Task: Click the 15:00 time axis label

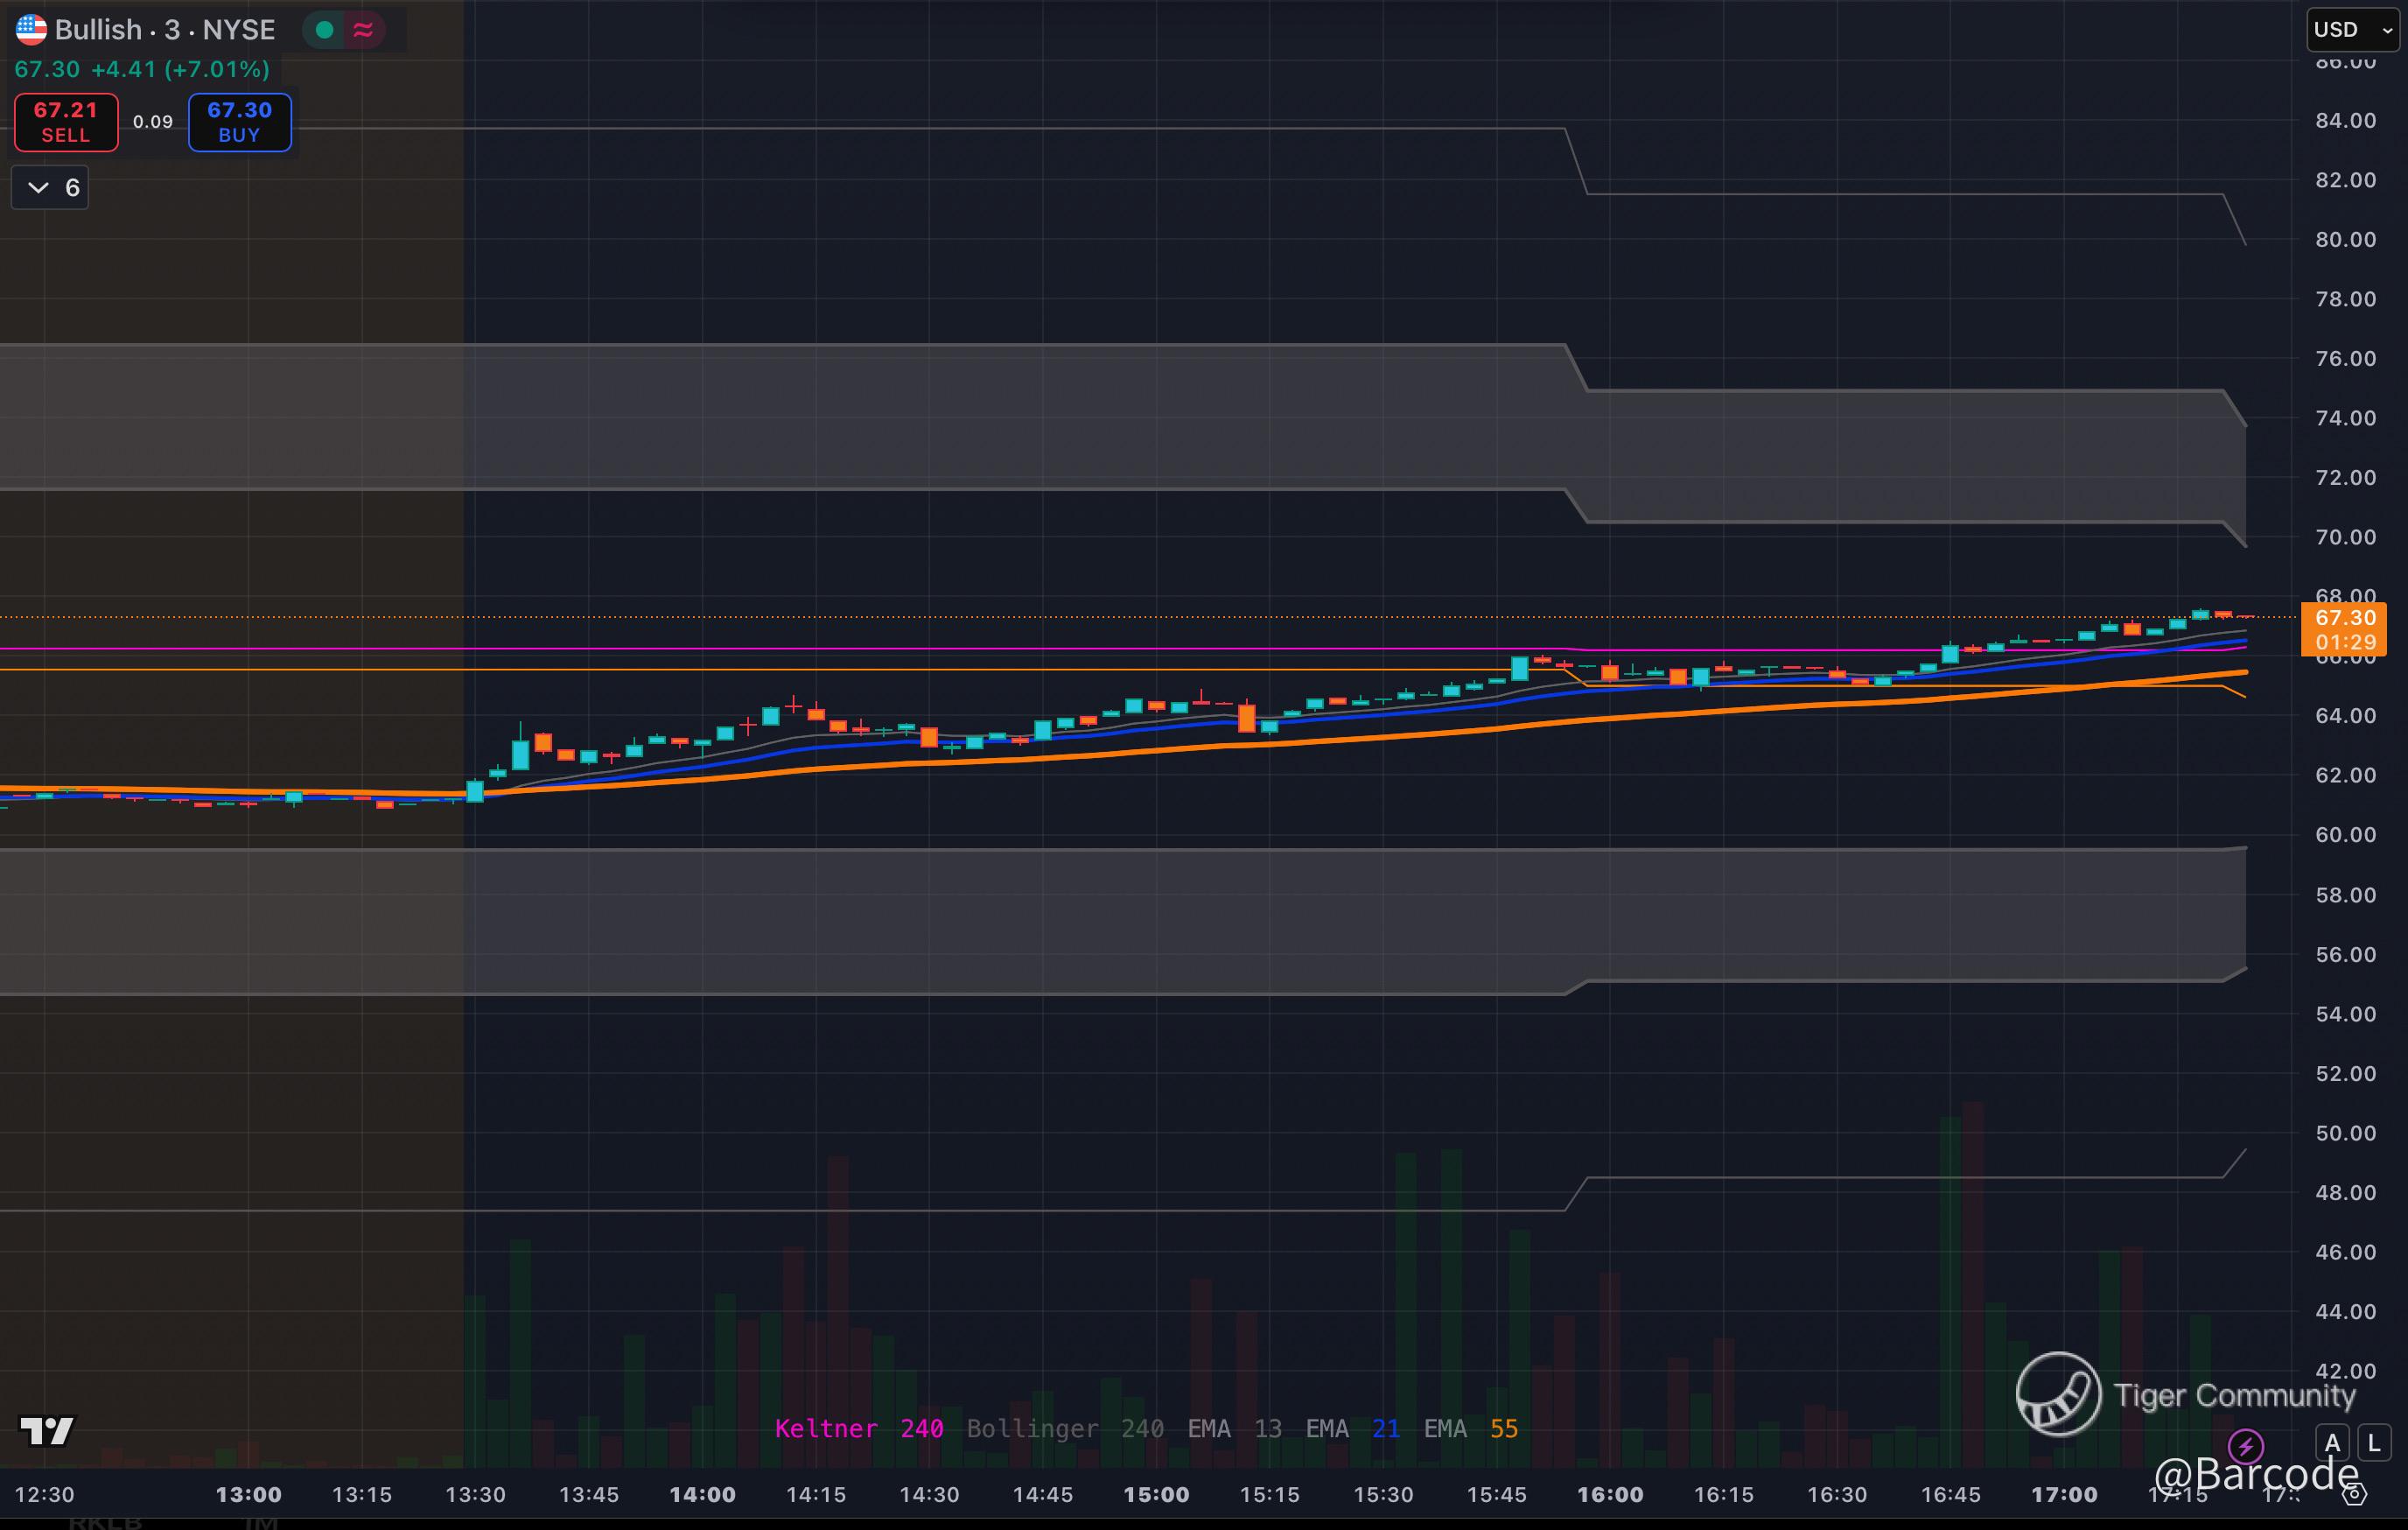Action: 1157,1494
